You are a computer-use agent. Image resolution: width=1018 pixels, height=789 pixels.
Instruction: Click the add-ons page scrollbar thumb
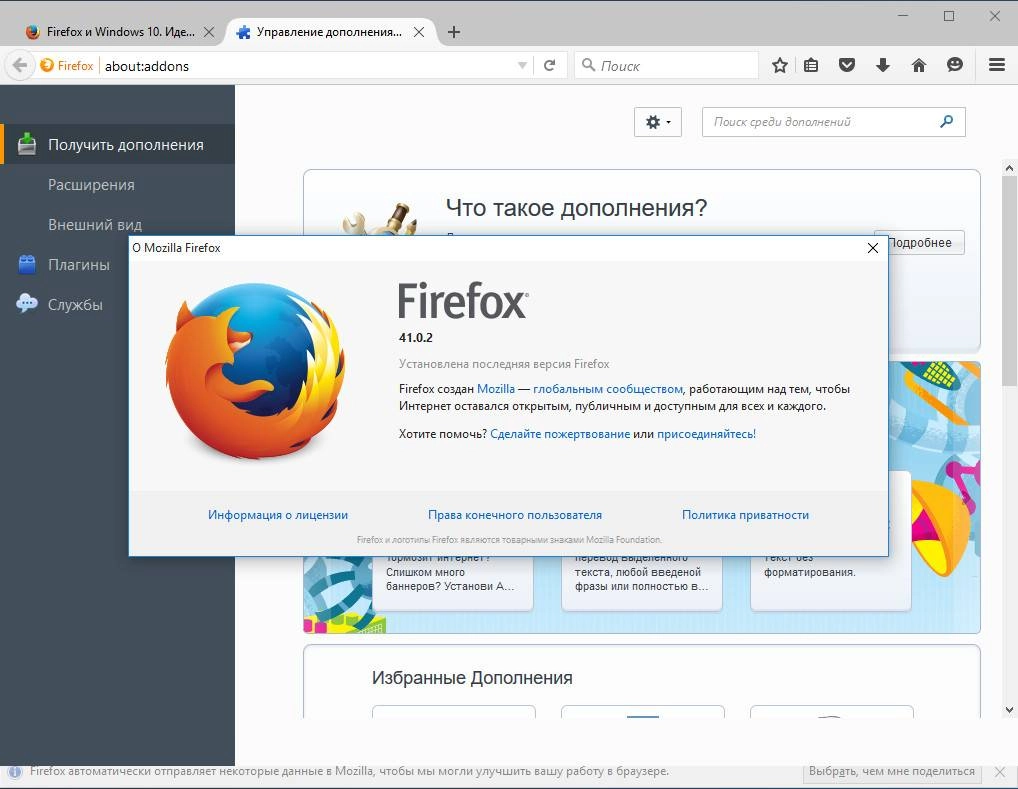[x=1009, y=281]
